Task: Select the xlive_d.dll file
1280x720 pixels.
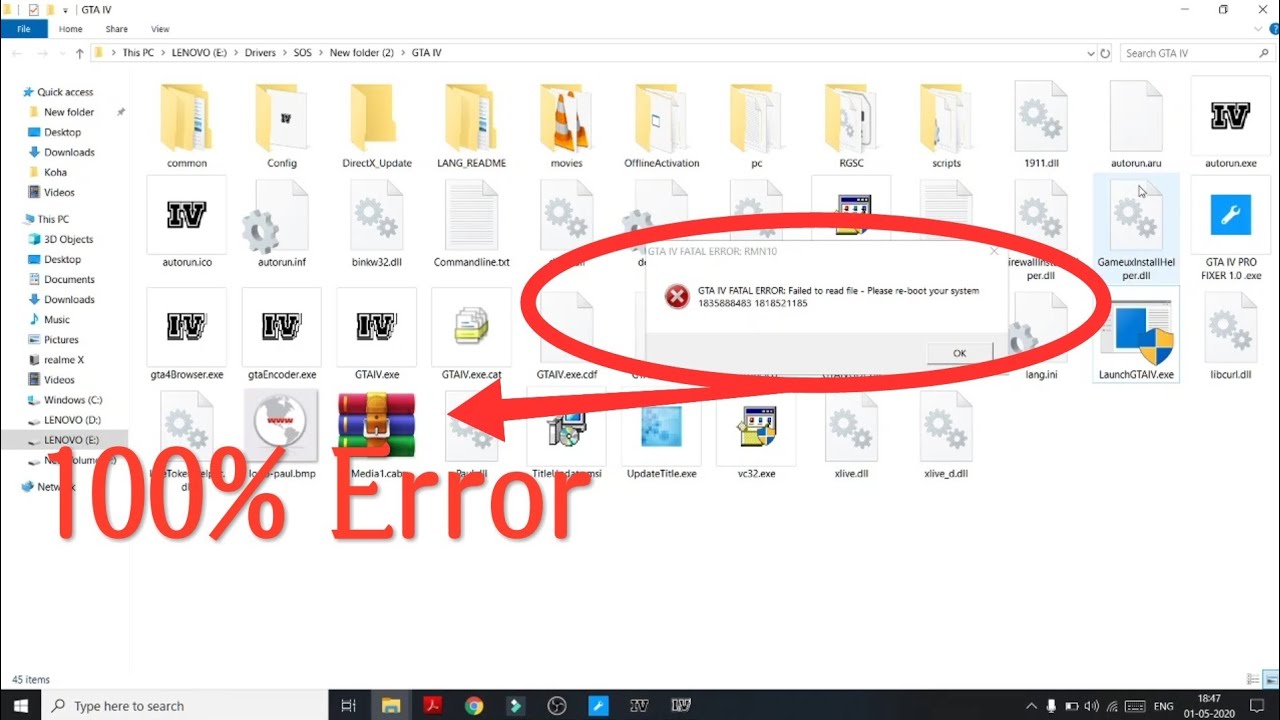Action: [946, 434]
